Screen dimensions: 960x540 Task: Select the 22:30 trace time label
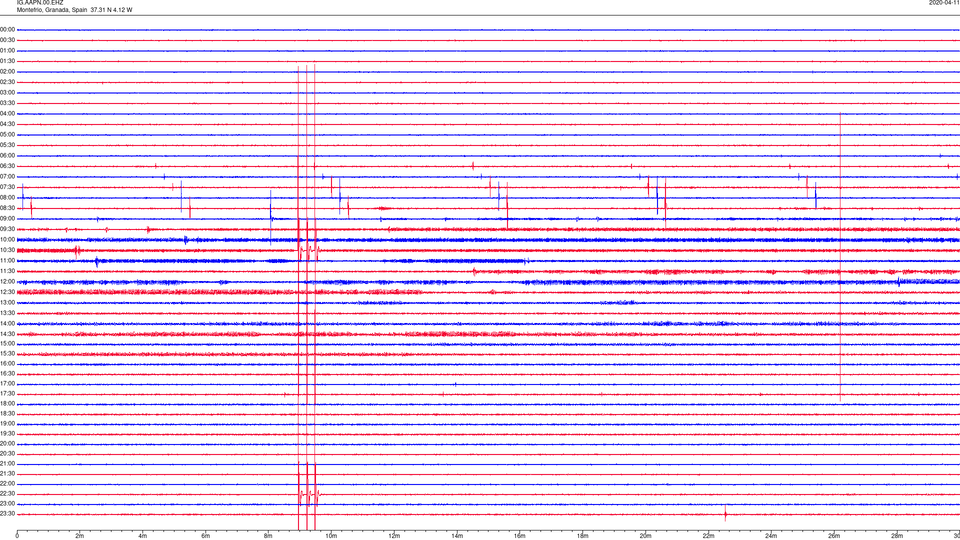click(x=7, y=493)
